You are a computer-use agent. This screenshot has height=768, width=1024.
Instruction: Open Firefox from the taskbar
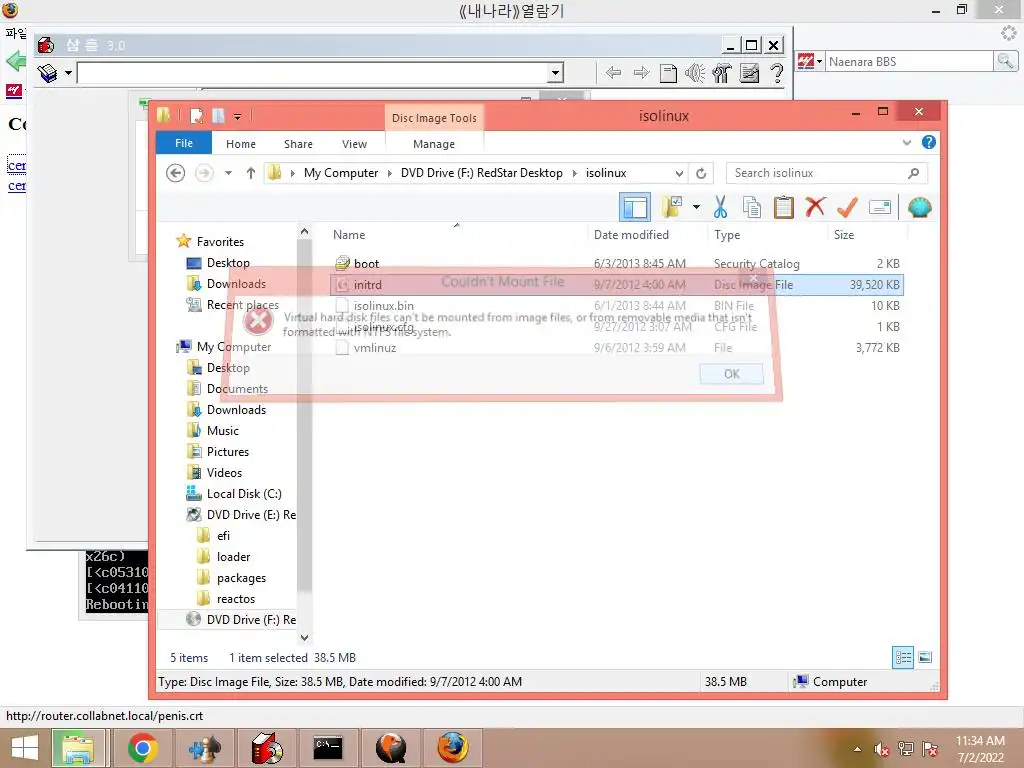[452, 748]
